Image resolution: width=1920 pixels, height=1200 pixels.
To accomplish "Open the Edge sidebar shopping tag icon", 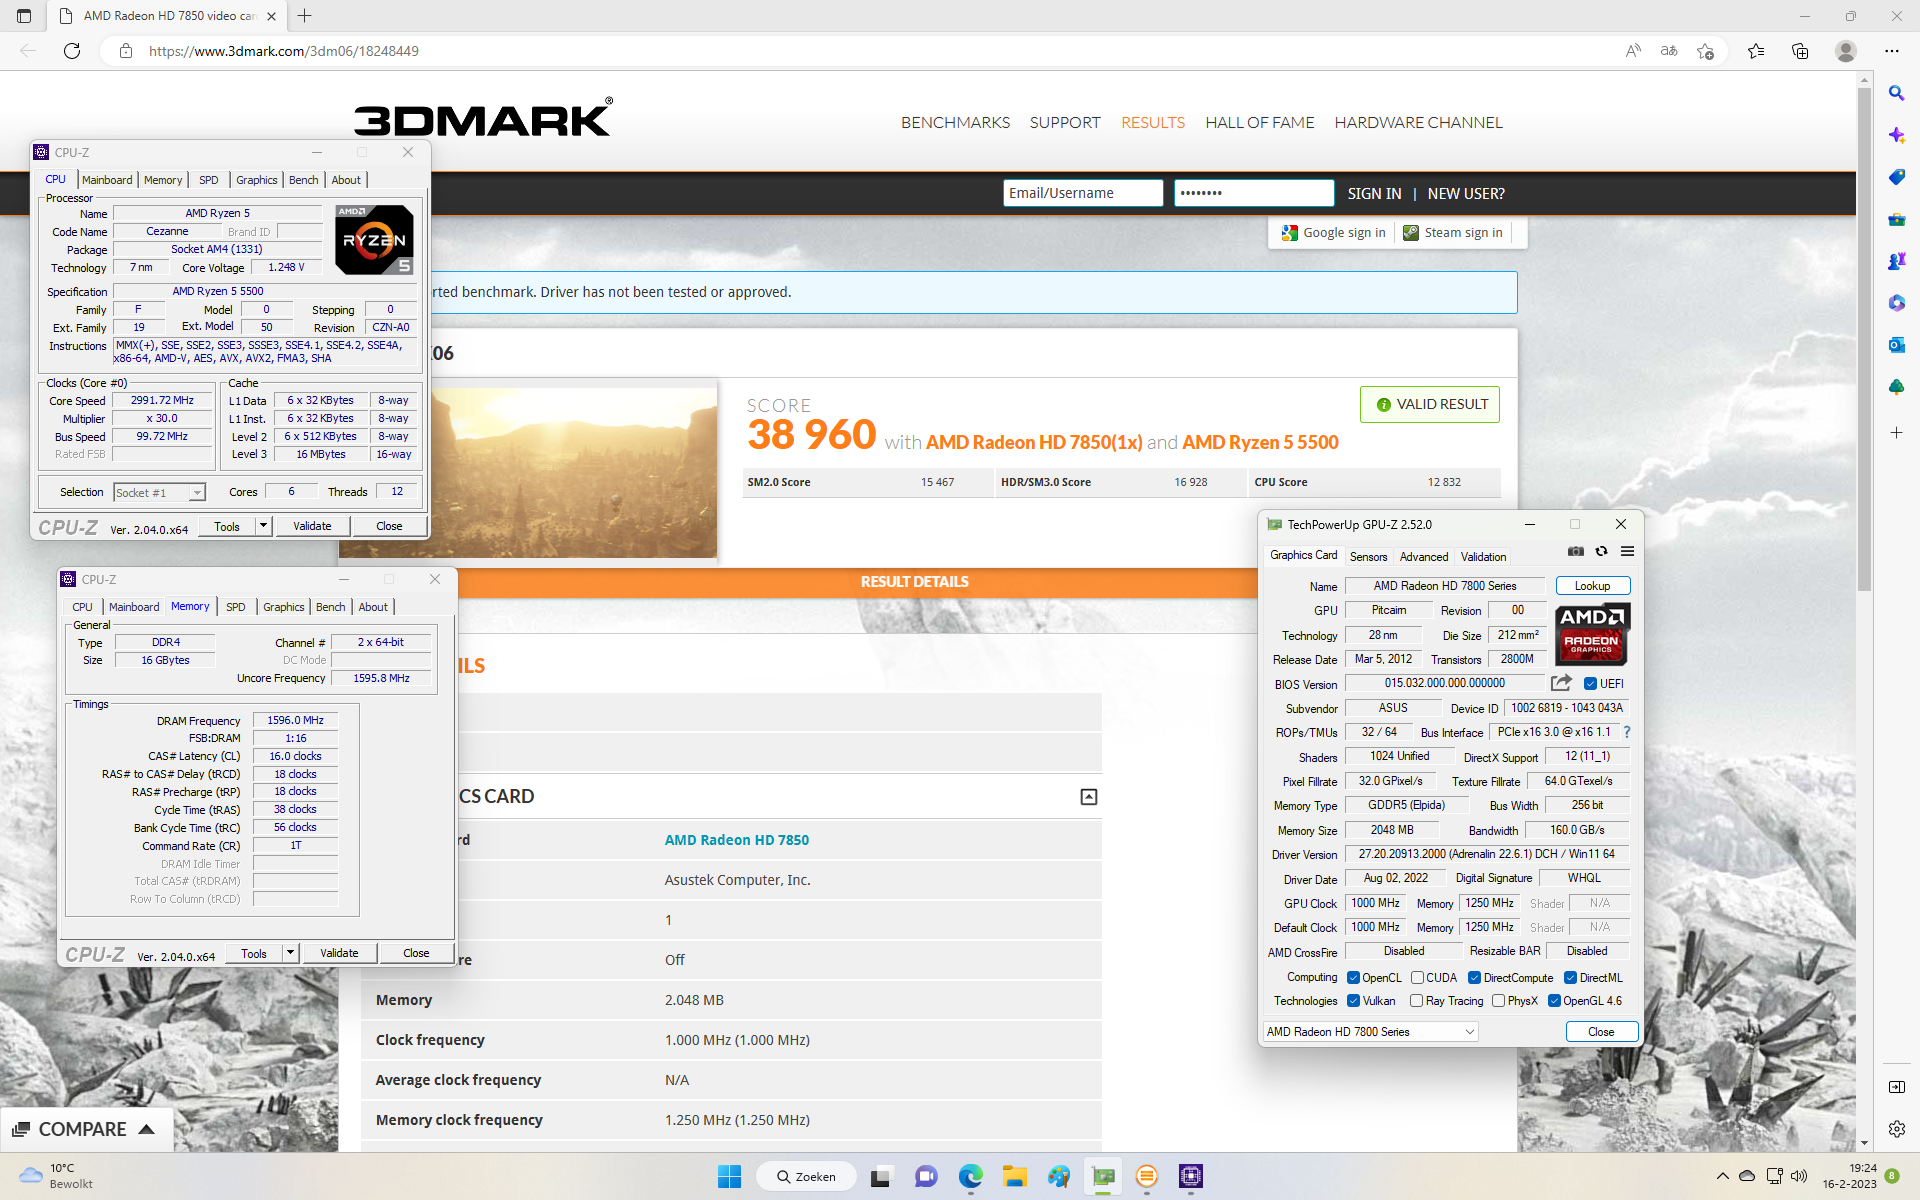I will (1896, 177).
